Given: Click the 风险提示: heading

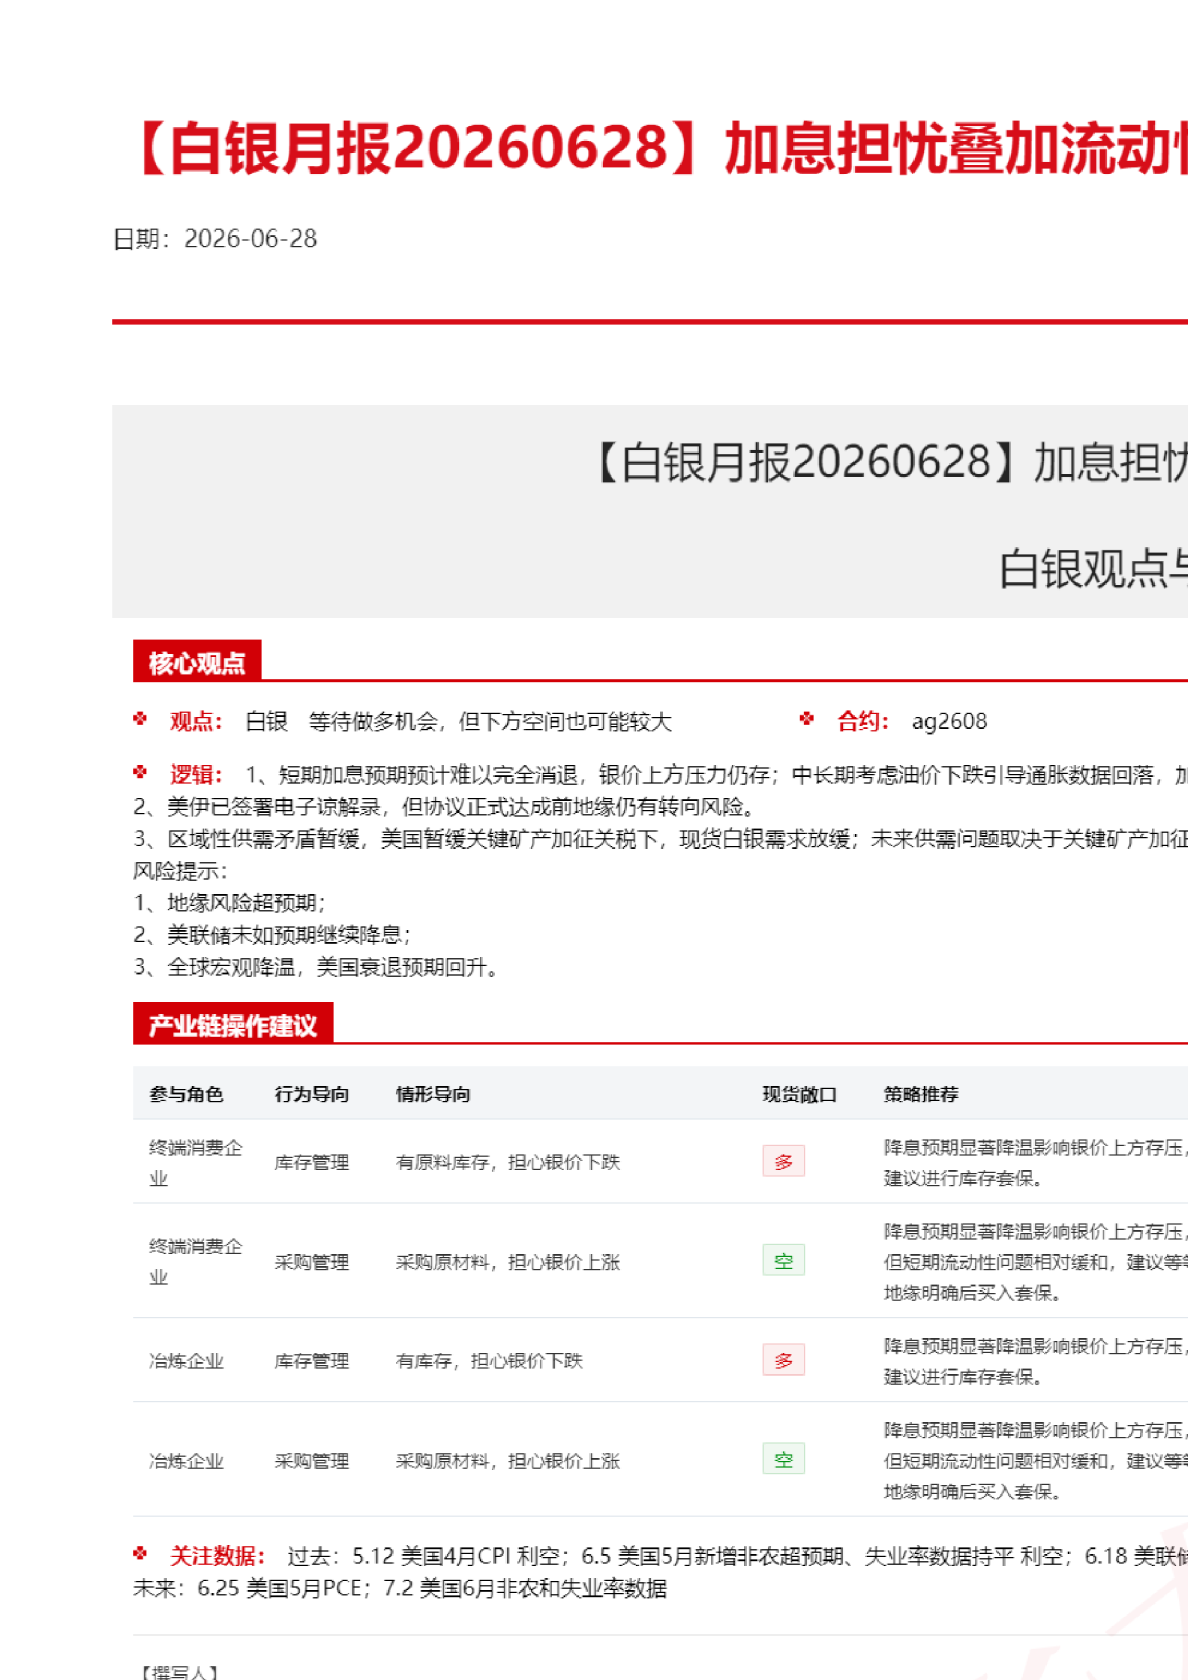Looking at the screenshot, I should [180, 871].
